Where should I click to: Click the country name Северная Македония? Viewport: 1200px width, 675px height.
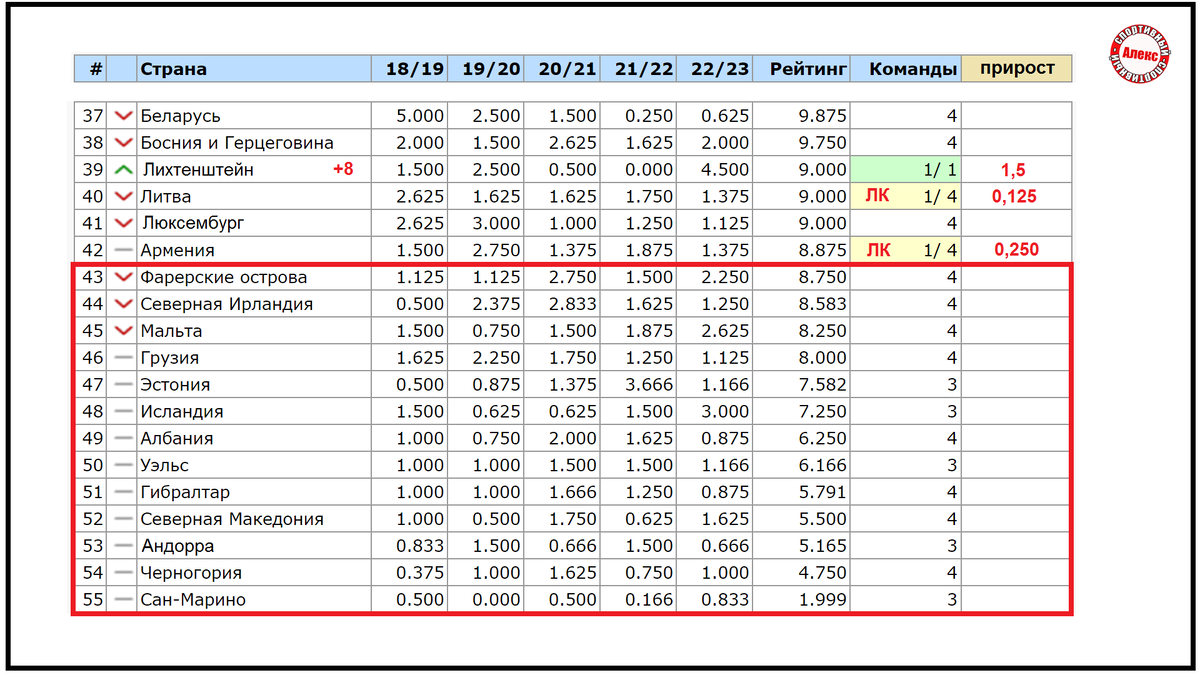[232, 519]
